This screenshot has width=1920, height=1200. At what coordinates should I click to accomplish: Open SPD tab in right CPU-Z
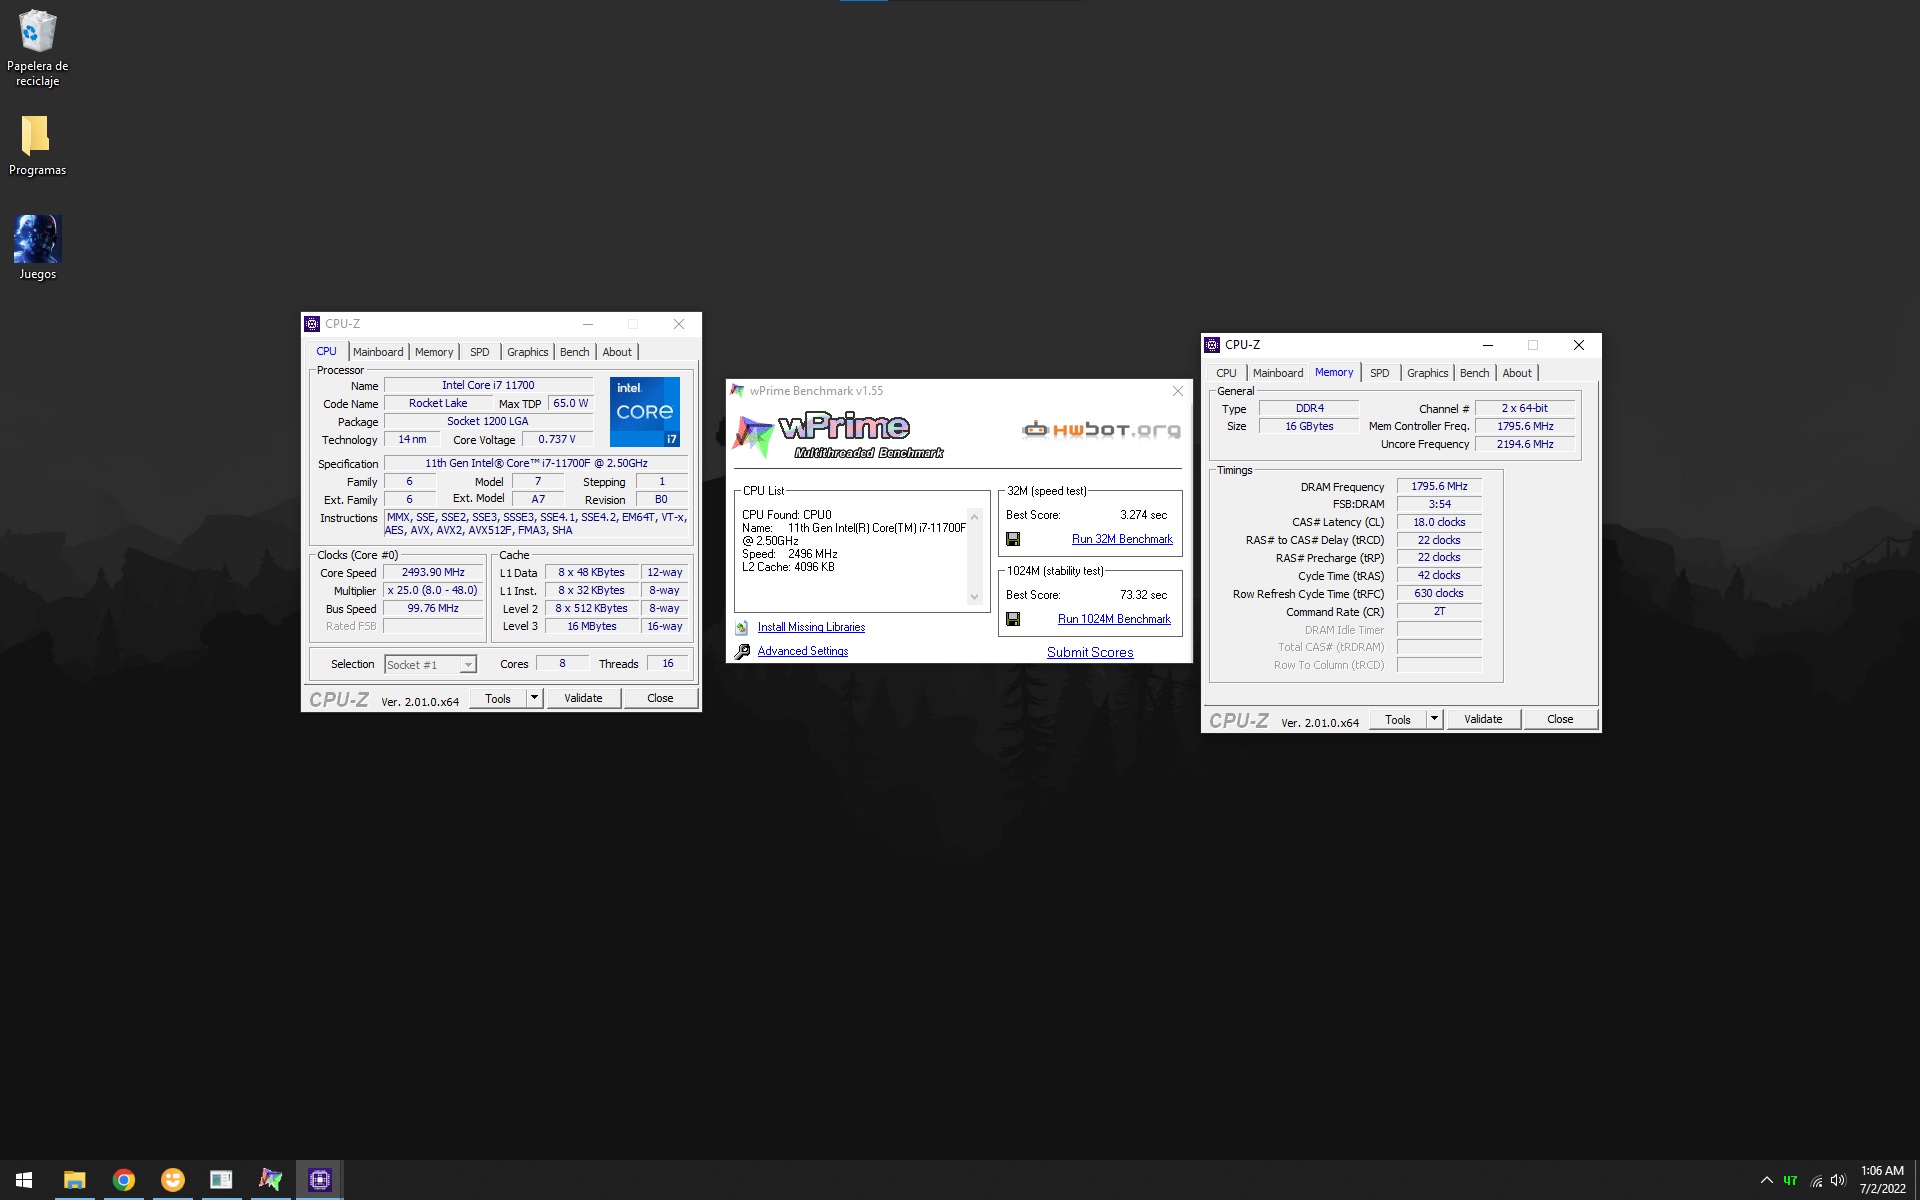click(x=1380, y=373)
